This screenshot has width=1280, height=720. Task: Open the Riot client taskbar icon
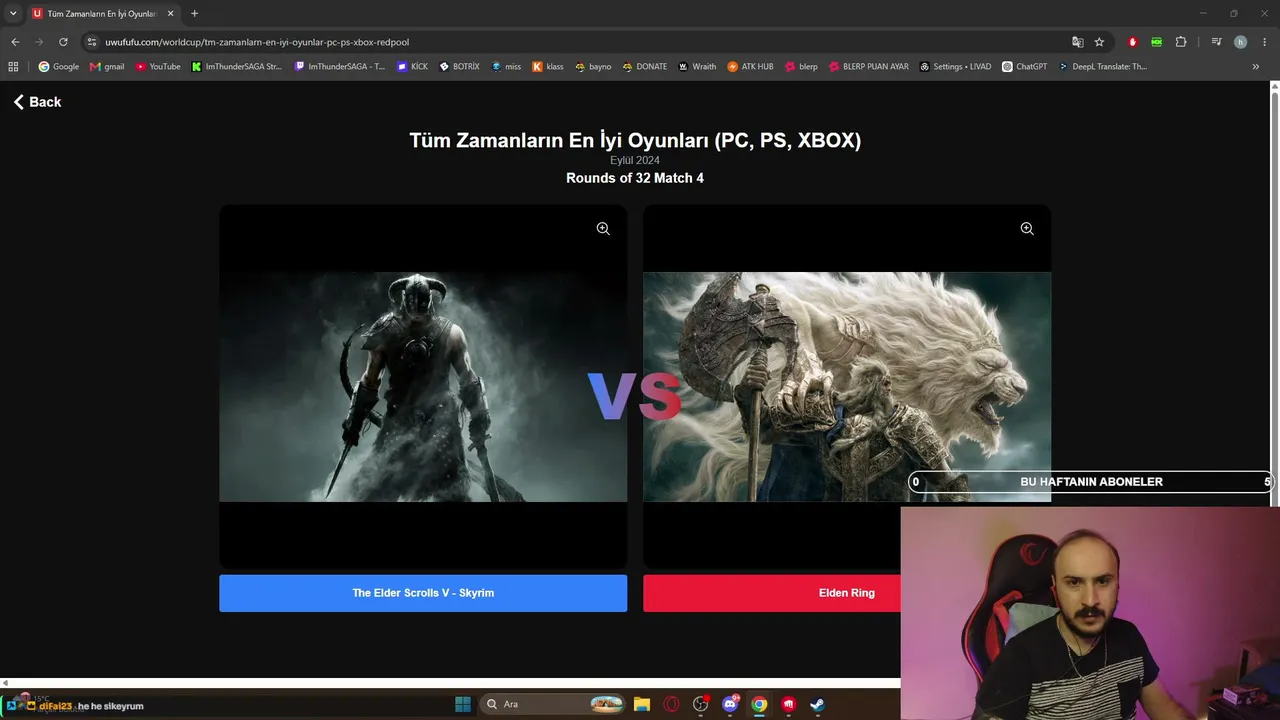(x=788, y=704)
